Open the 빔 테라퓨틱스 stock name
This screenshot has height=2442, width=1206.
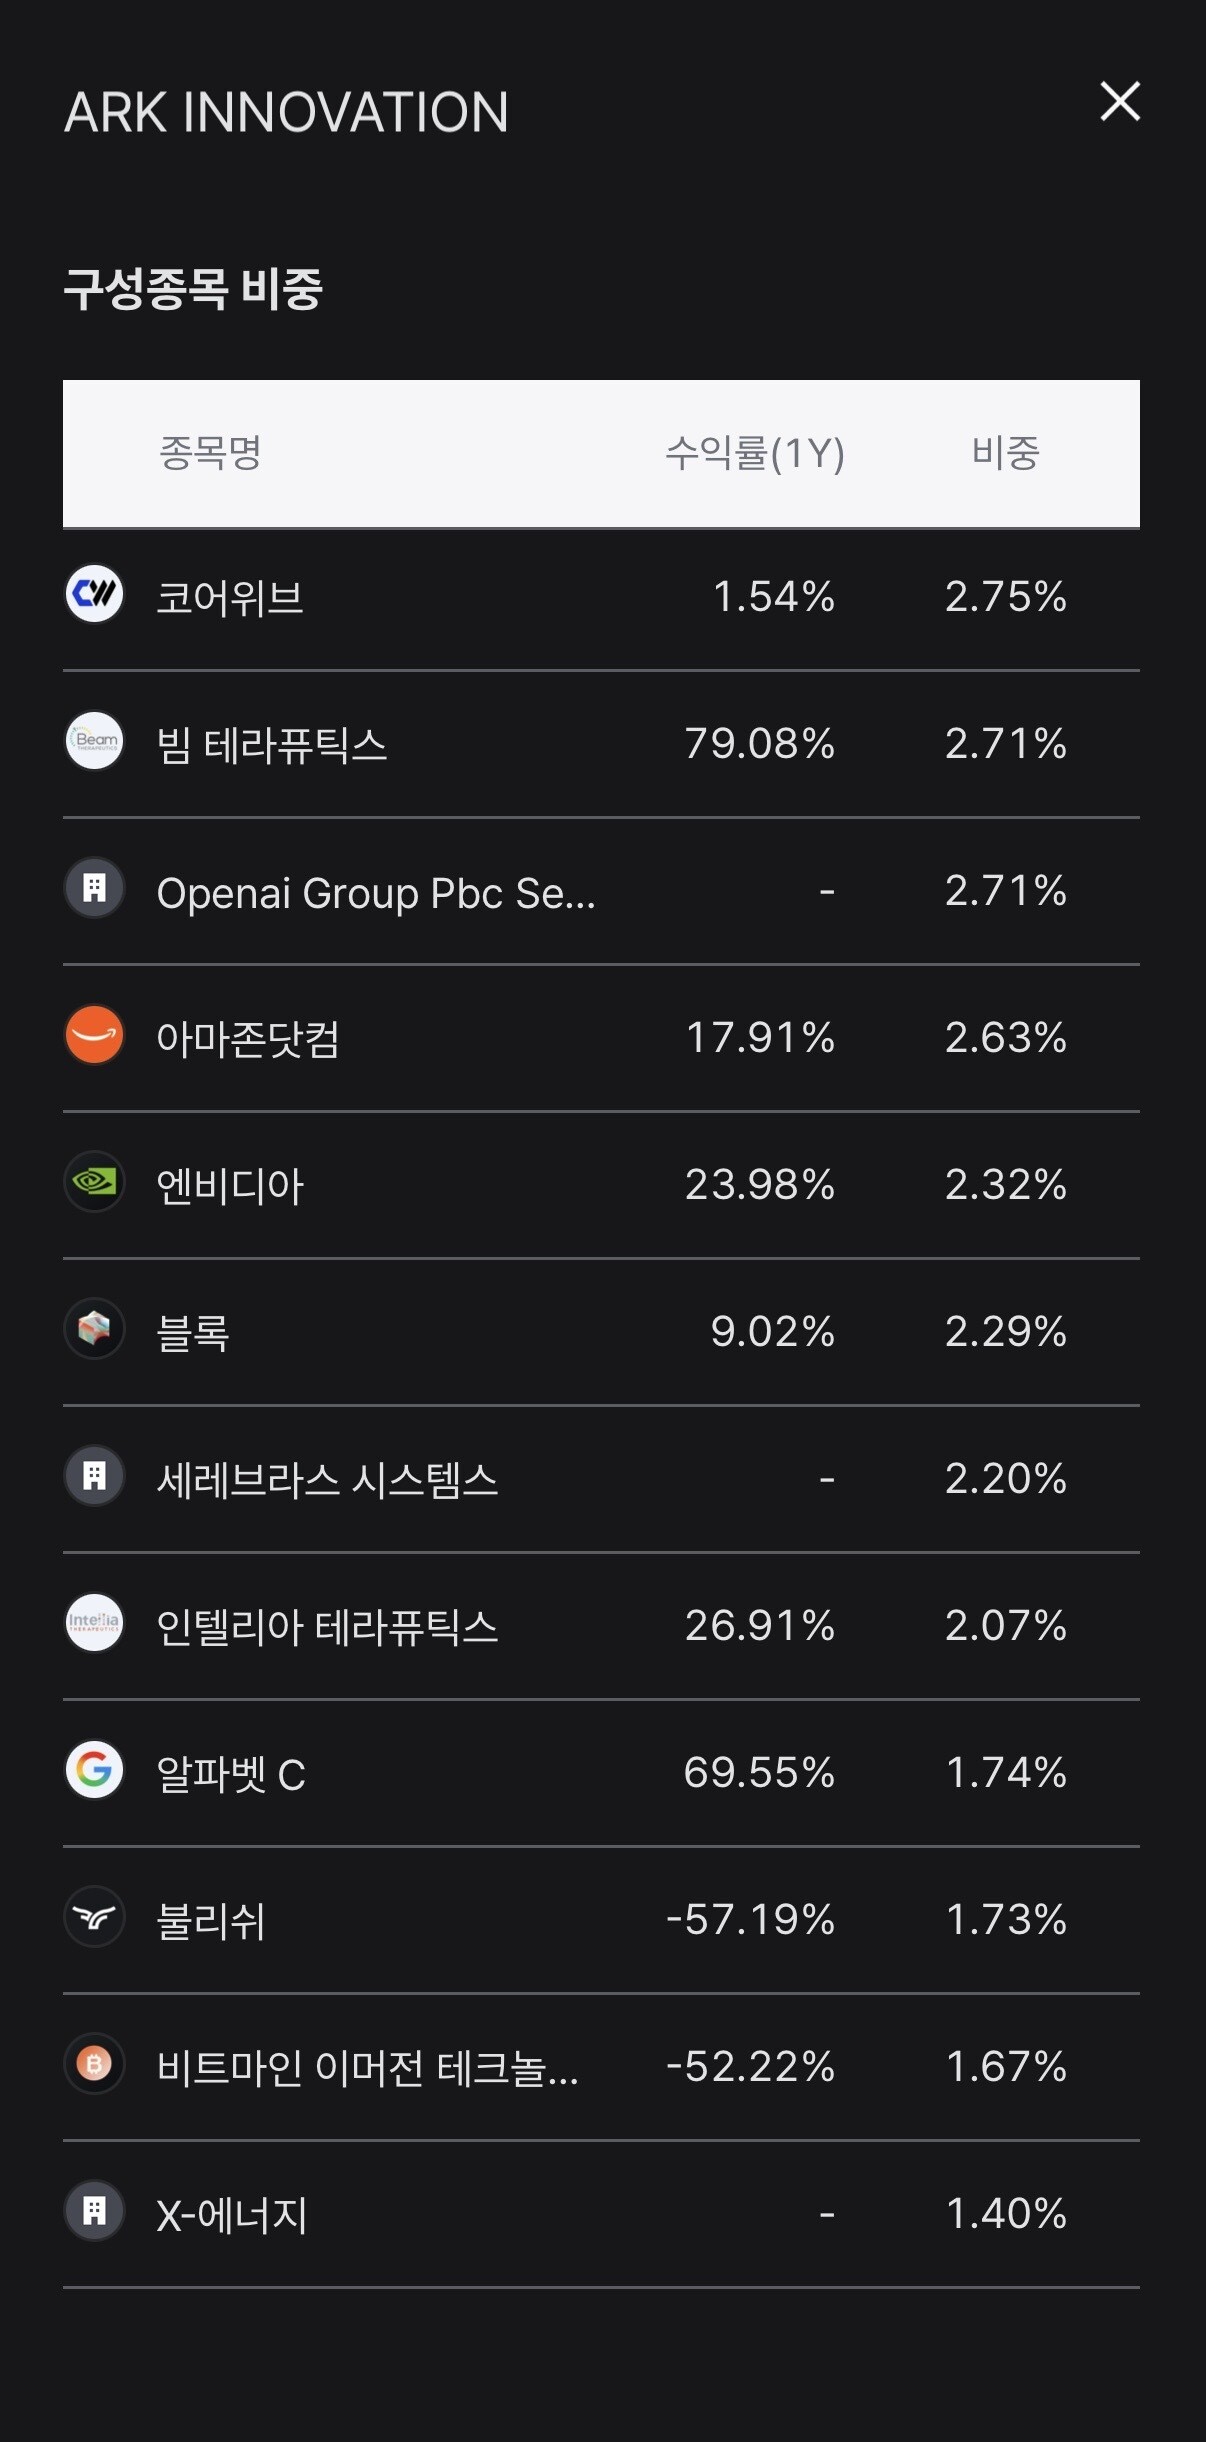point(272,745)
